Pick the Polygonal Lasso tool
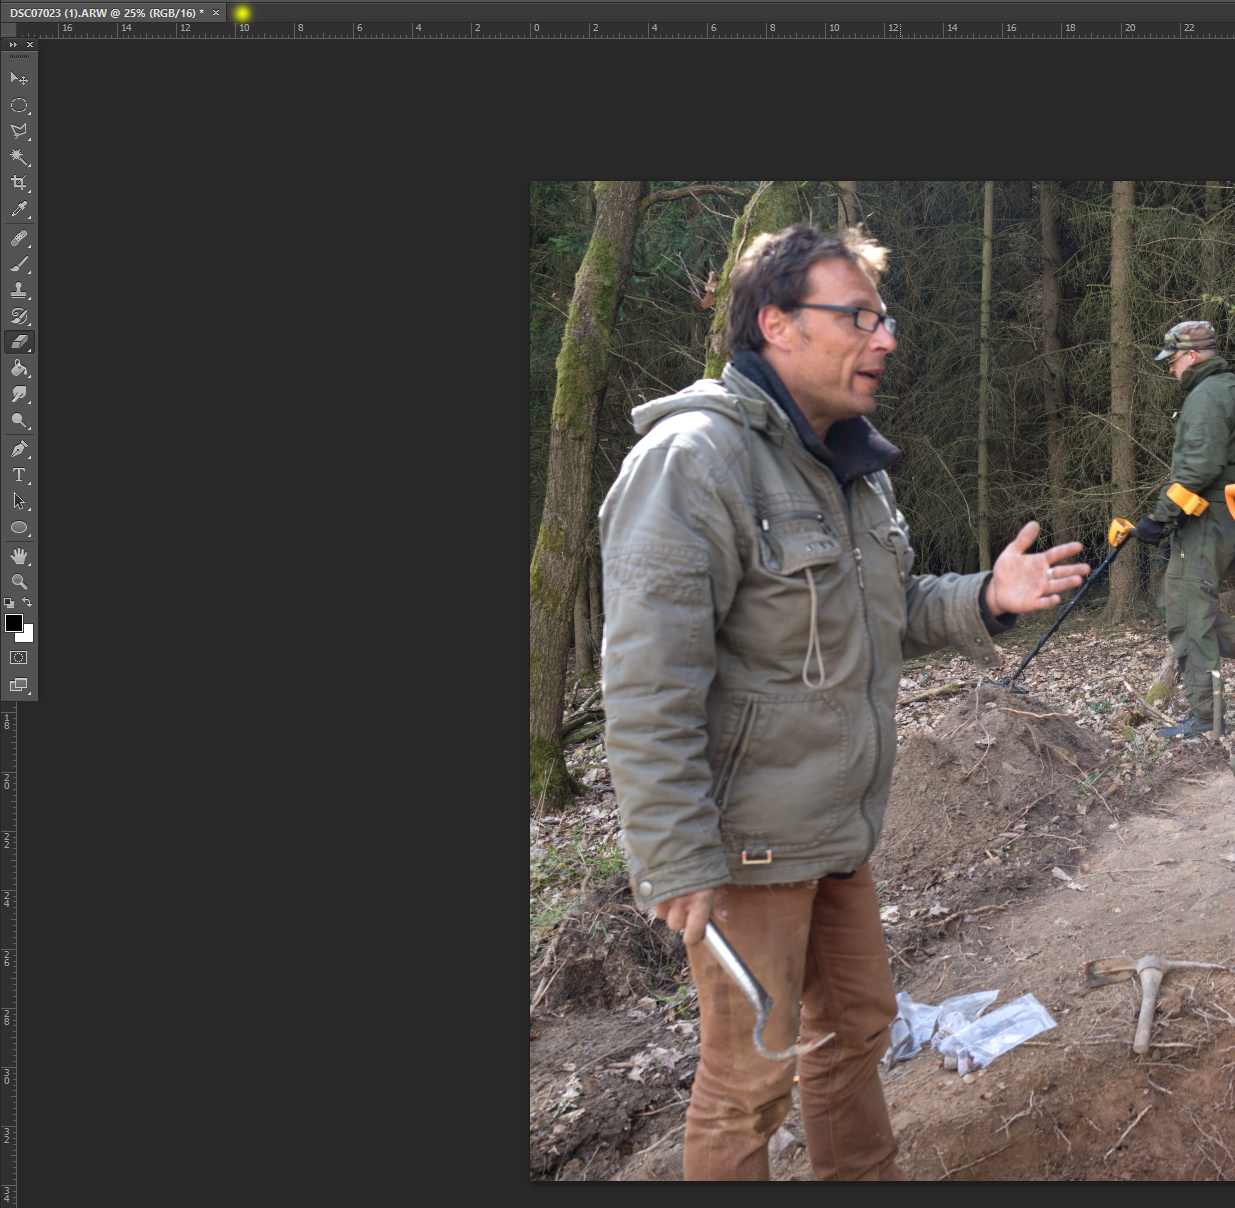 19,131
